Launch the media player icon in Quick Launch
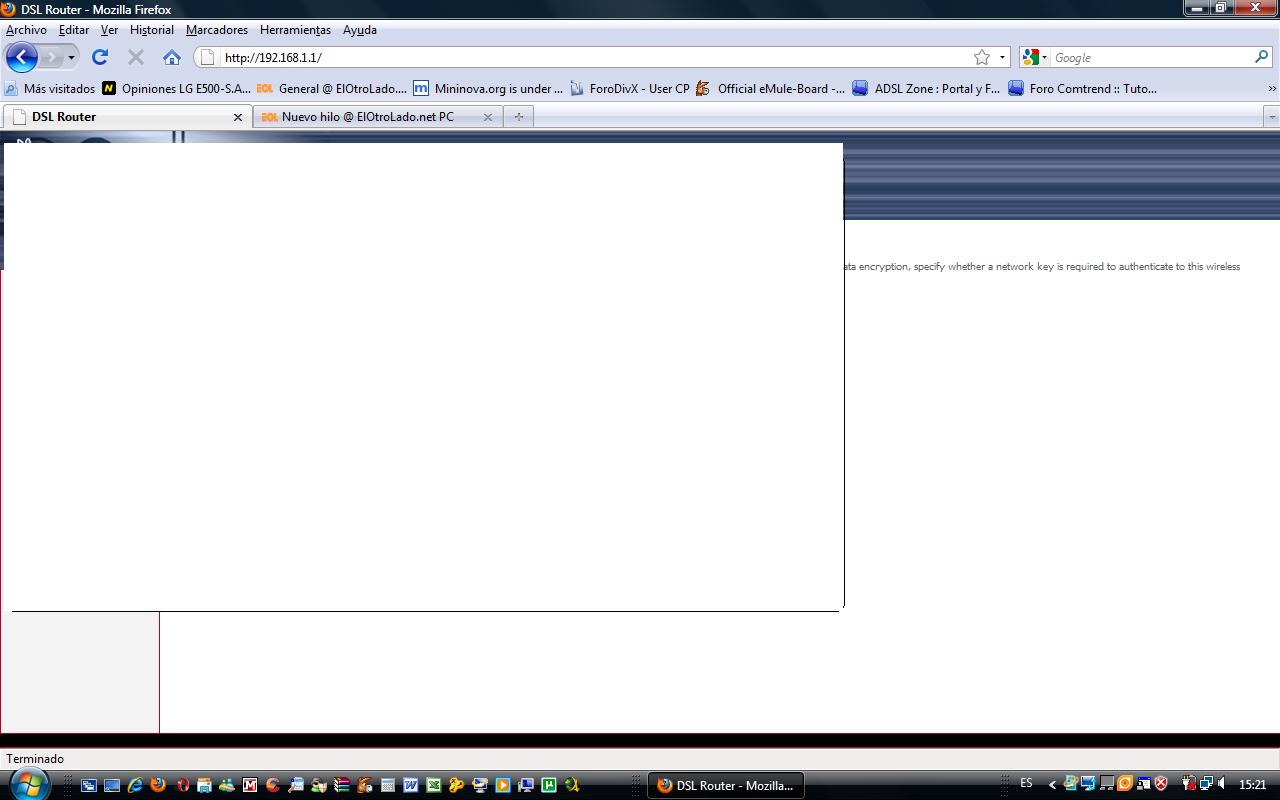Screen dimensions: 1280x800 click(503, 785)
